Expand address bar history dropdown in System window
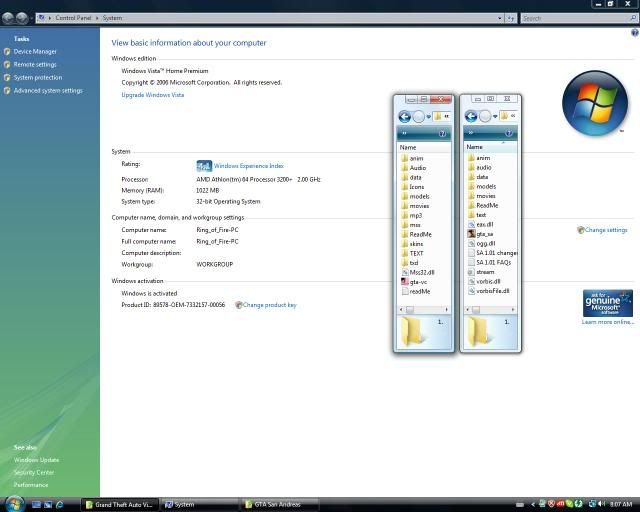 tap(500, 18)
